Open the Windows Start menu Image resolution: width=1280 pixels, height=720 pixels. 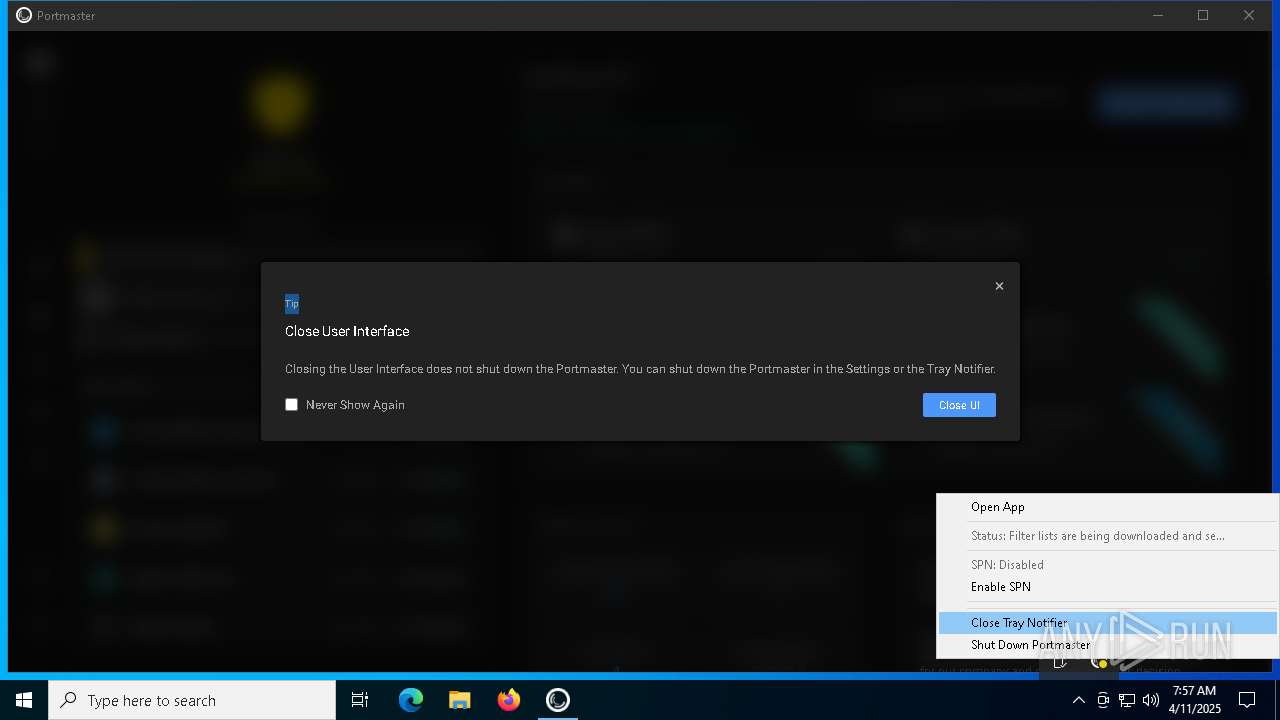coord(24,700)
